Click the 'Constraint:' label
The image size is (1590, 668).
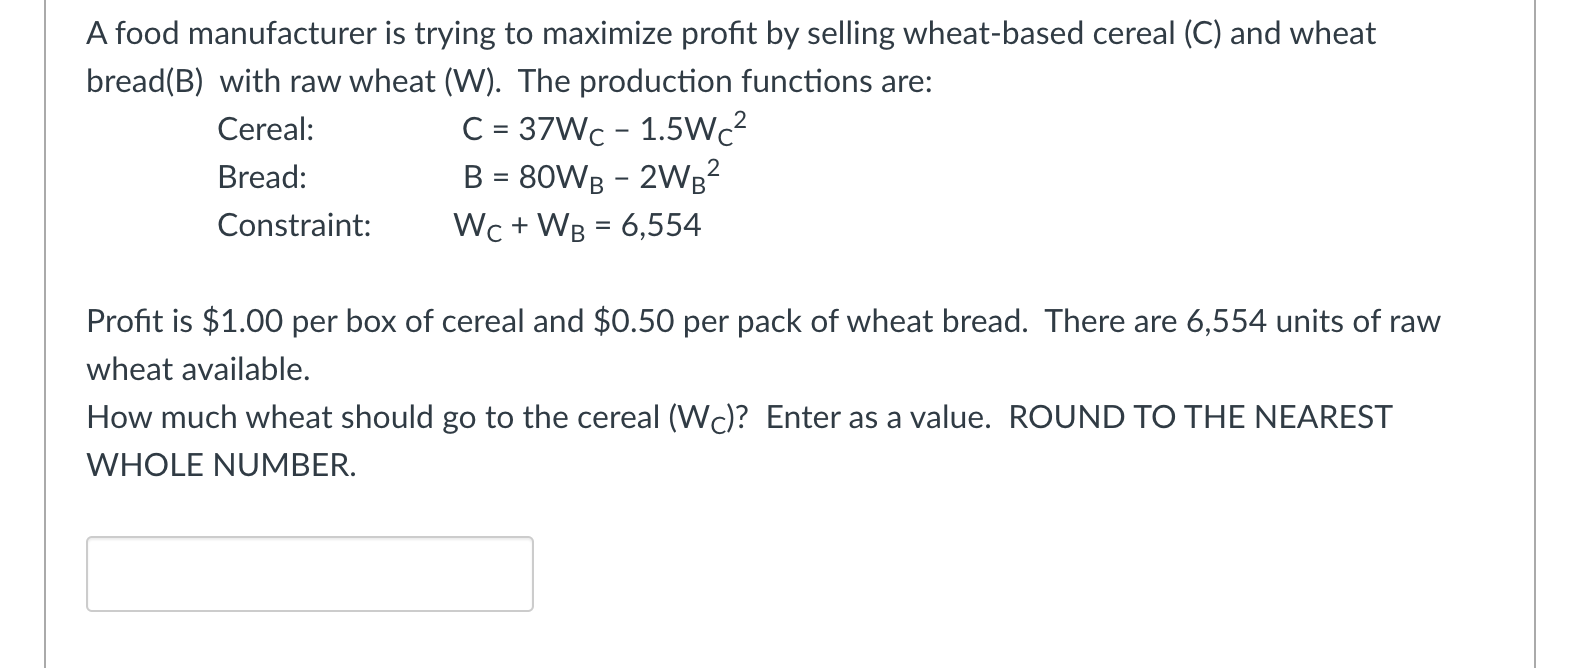(294, 225)
